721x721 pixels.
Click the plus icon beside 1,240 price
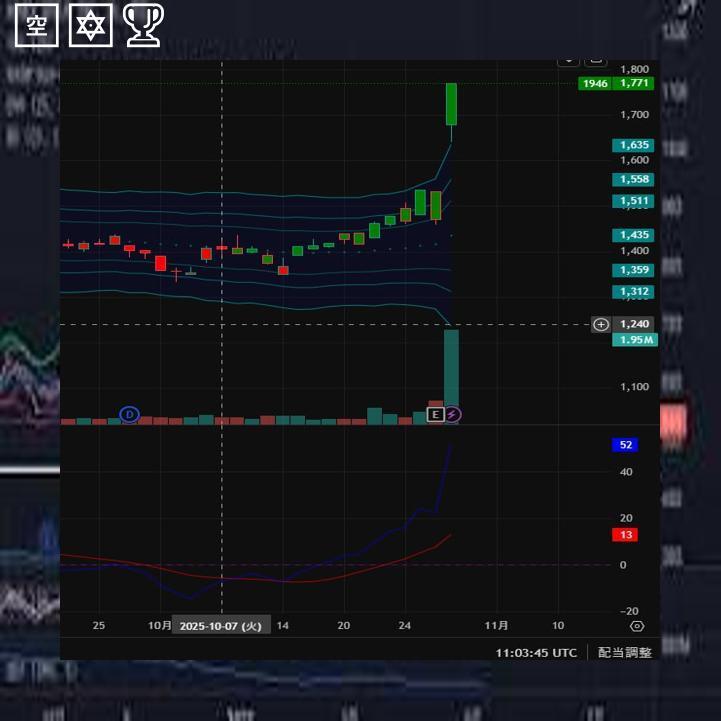(600, 324)
